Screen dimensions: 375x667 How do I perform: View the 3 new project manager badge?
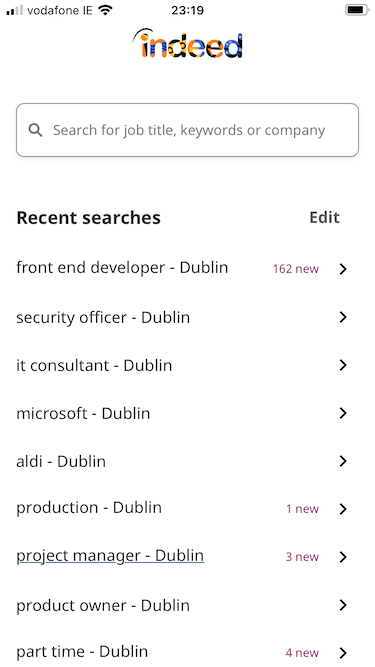point(302,557)
